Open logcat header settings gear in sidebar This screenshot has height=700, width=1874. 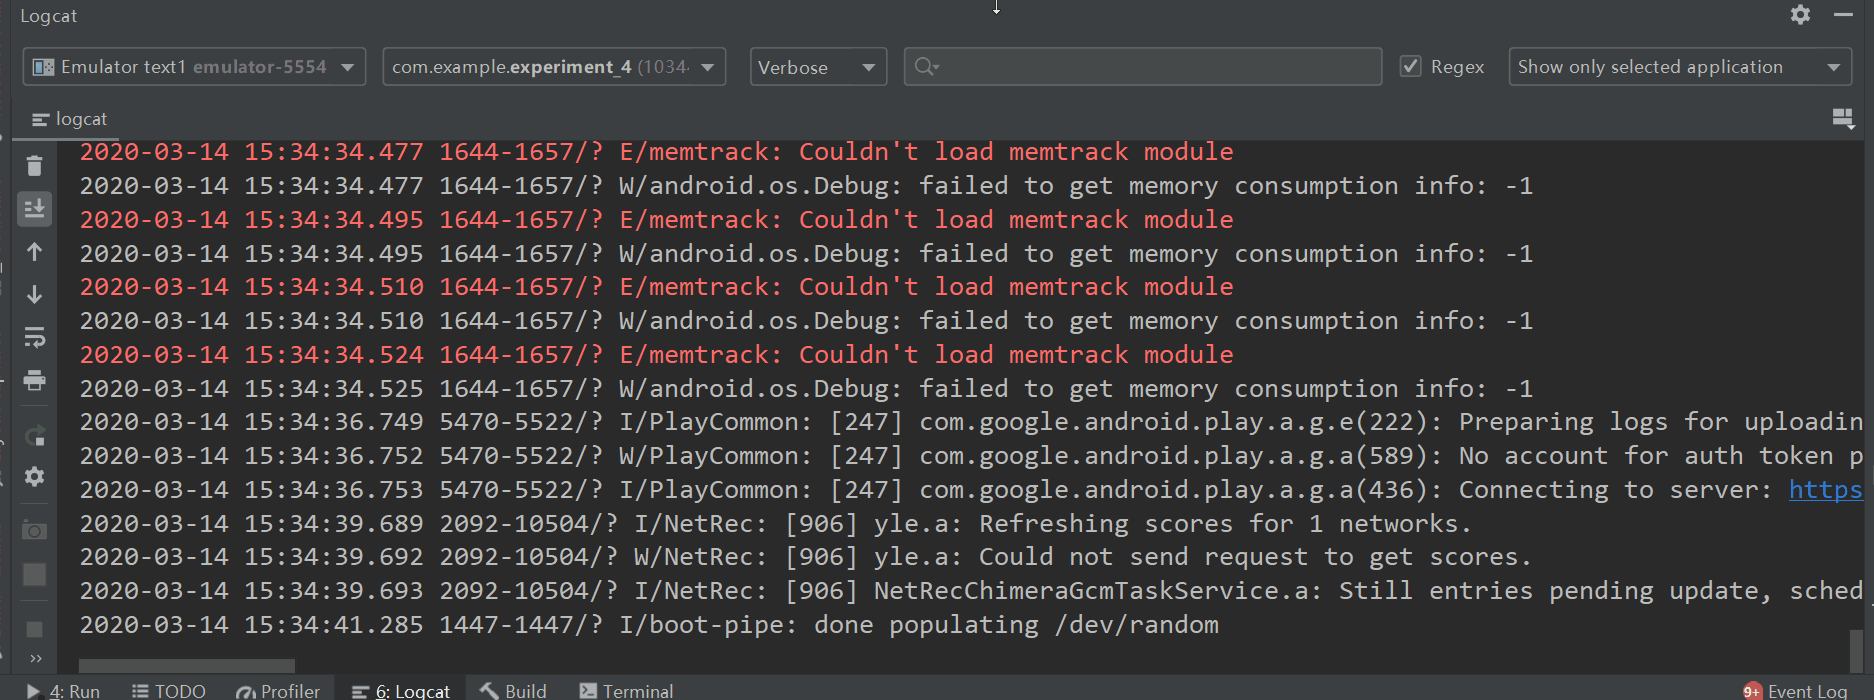pyautogui.click(x=34, y=477)
